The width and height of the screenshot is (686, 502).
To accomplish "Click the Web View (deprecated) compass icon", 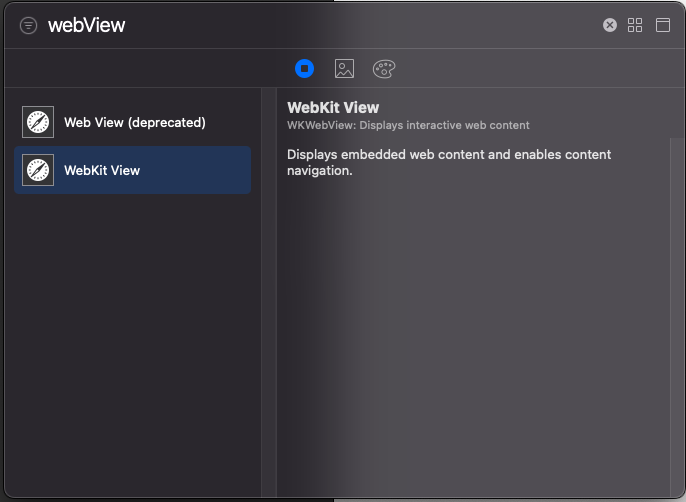I will 38,122.
